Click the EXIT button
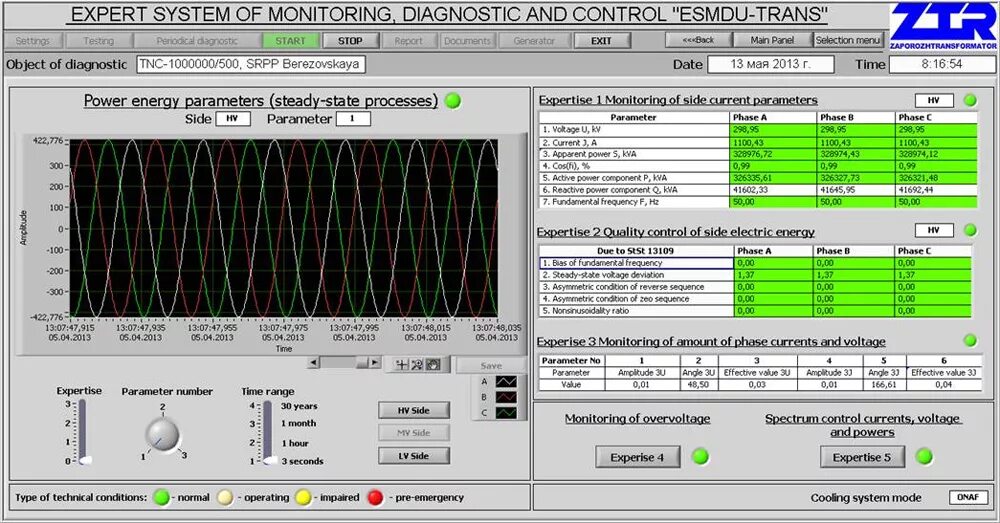 (601, 41)
